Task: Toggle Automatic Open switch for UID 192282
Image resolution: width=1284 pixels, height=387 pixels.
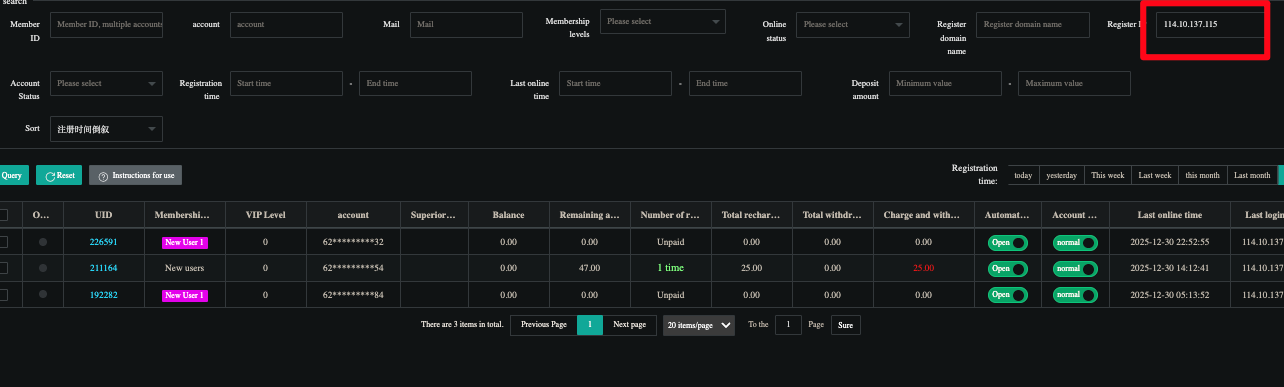Action: click(1007, 295)
